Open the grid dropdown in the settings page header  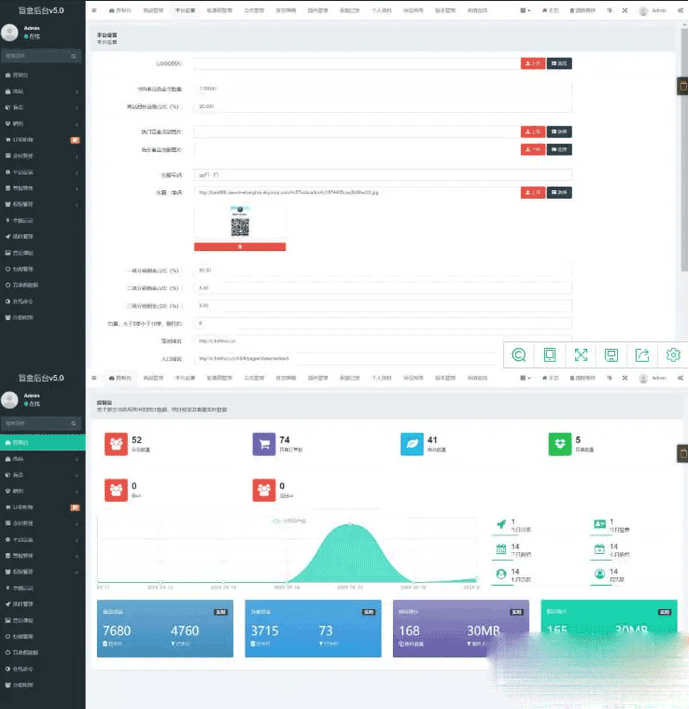click(x=524, y=10)
